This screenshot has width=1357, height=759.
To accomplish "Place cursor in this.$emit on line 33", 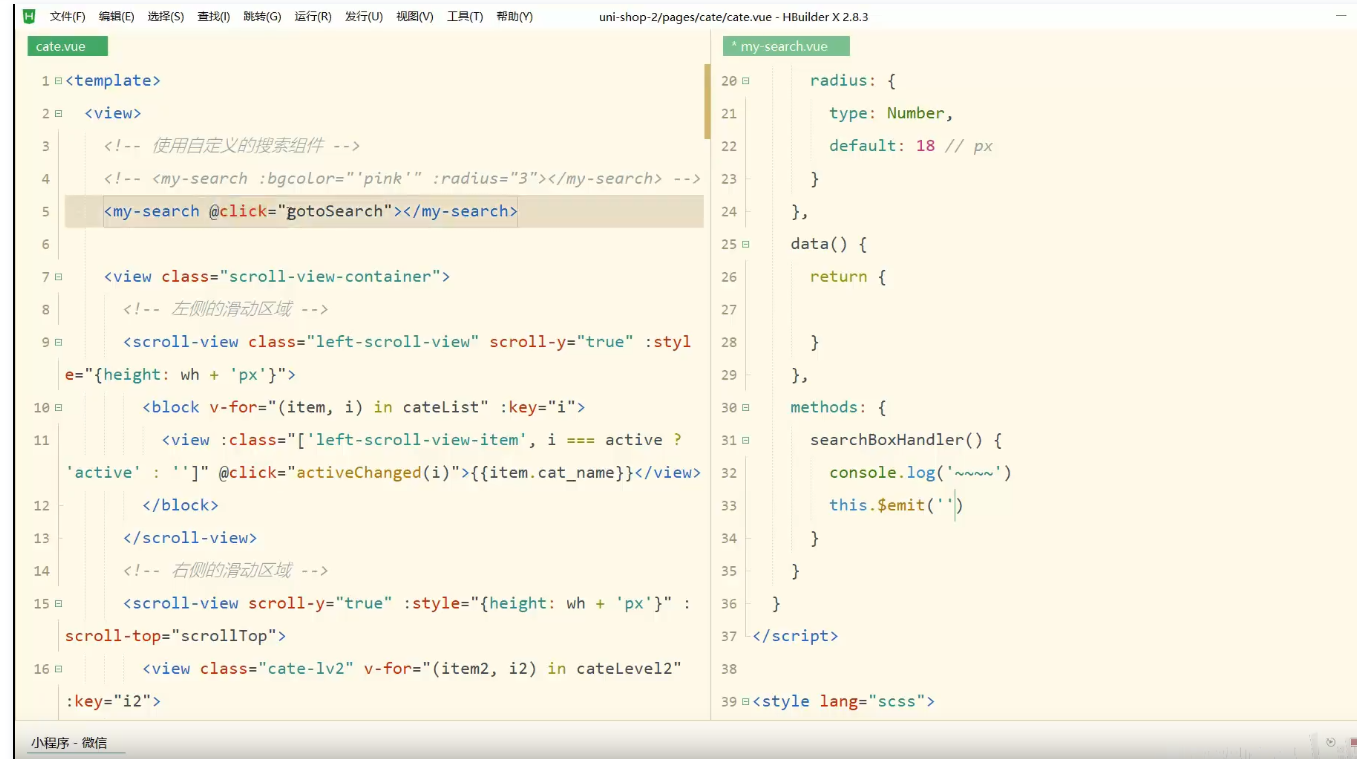I will (x=896, y=506).
